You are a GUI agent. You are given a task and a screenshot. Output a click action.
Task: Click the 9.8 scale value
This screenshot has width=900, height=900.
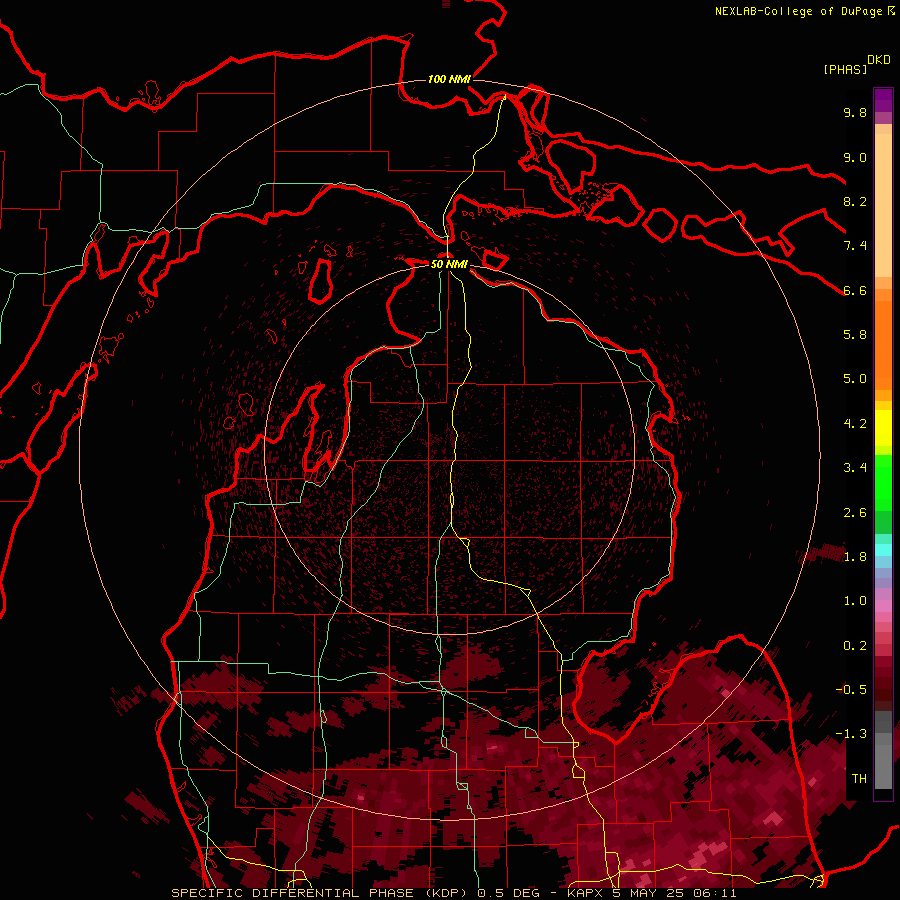point(855,112)
